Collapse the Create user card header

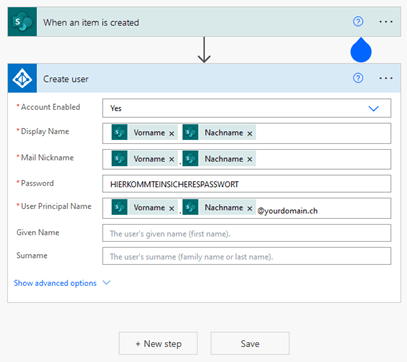tap(204, 78)
